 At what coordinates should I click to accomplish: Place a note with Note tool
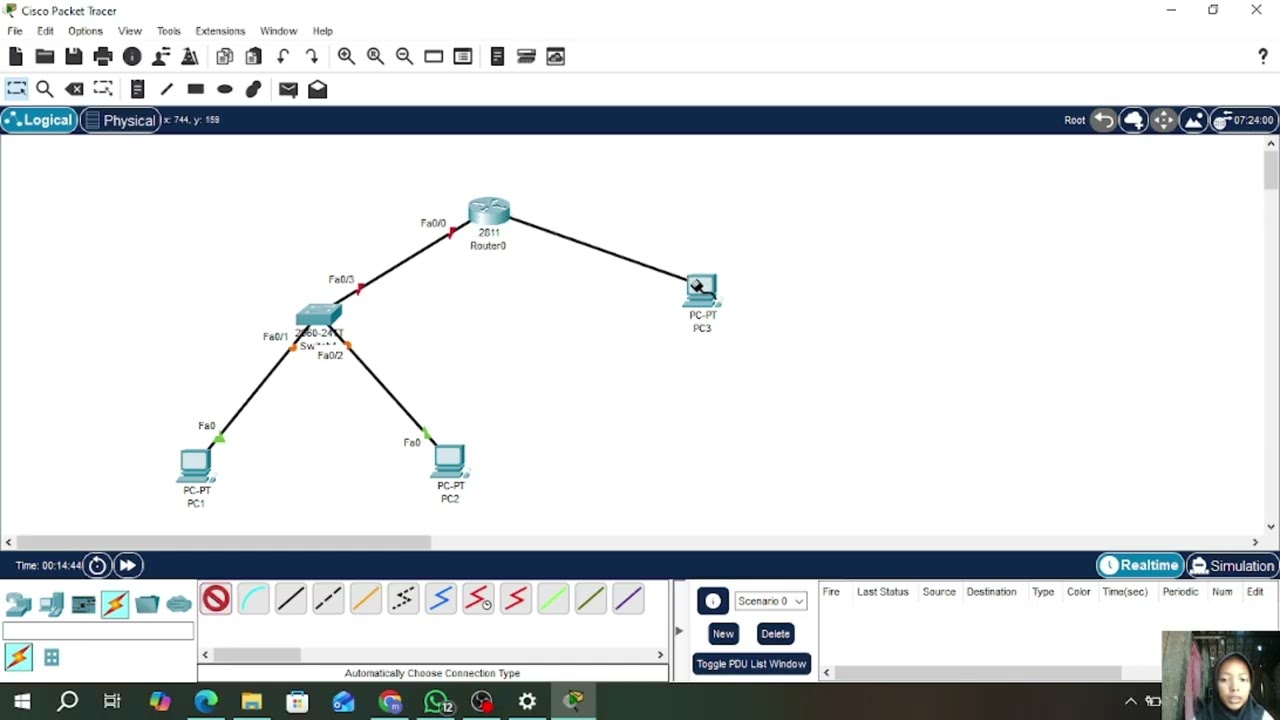137,89
